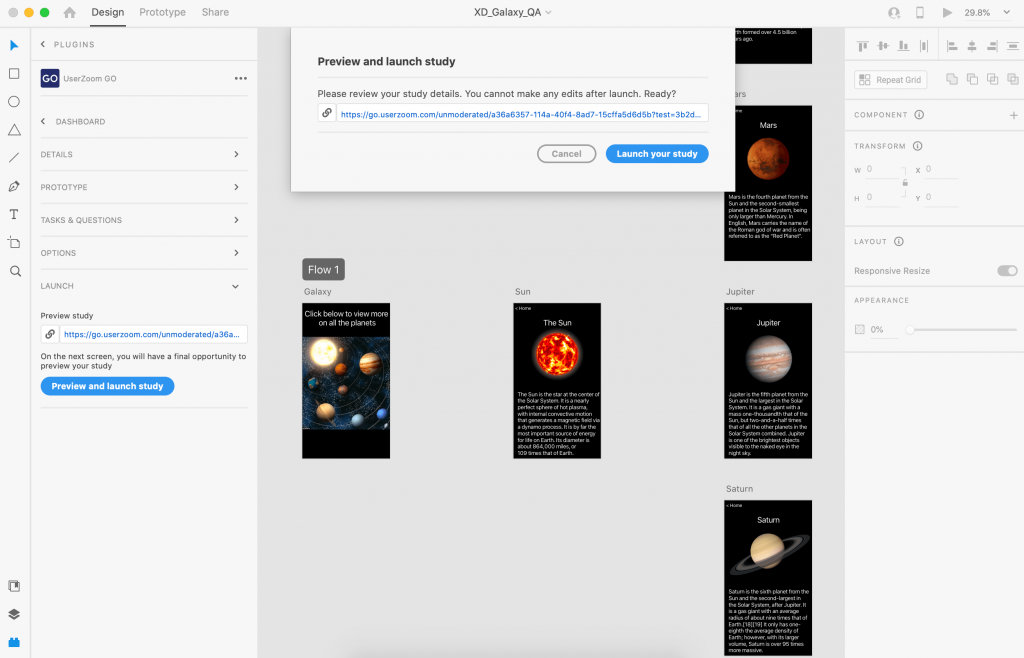Click Align left edges icon
1024x658 pixels.
coord(952,46)
